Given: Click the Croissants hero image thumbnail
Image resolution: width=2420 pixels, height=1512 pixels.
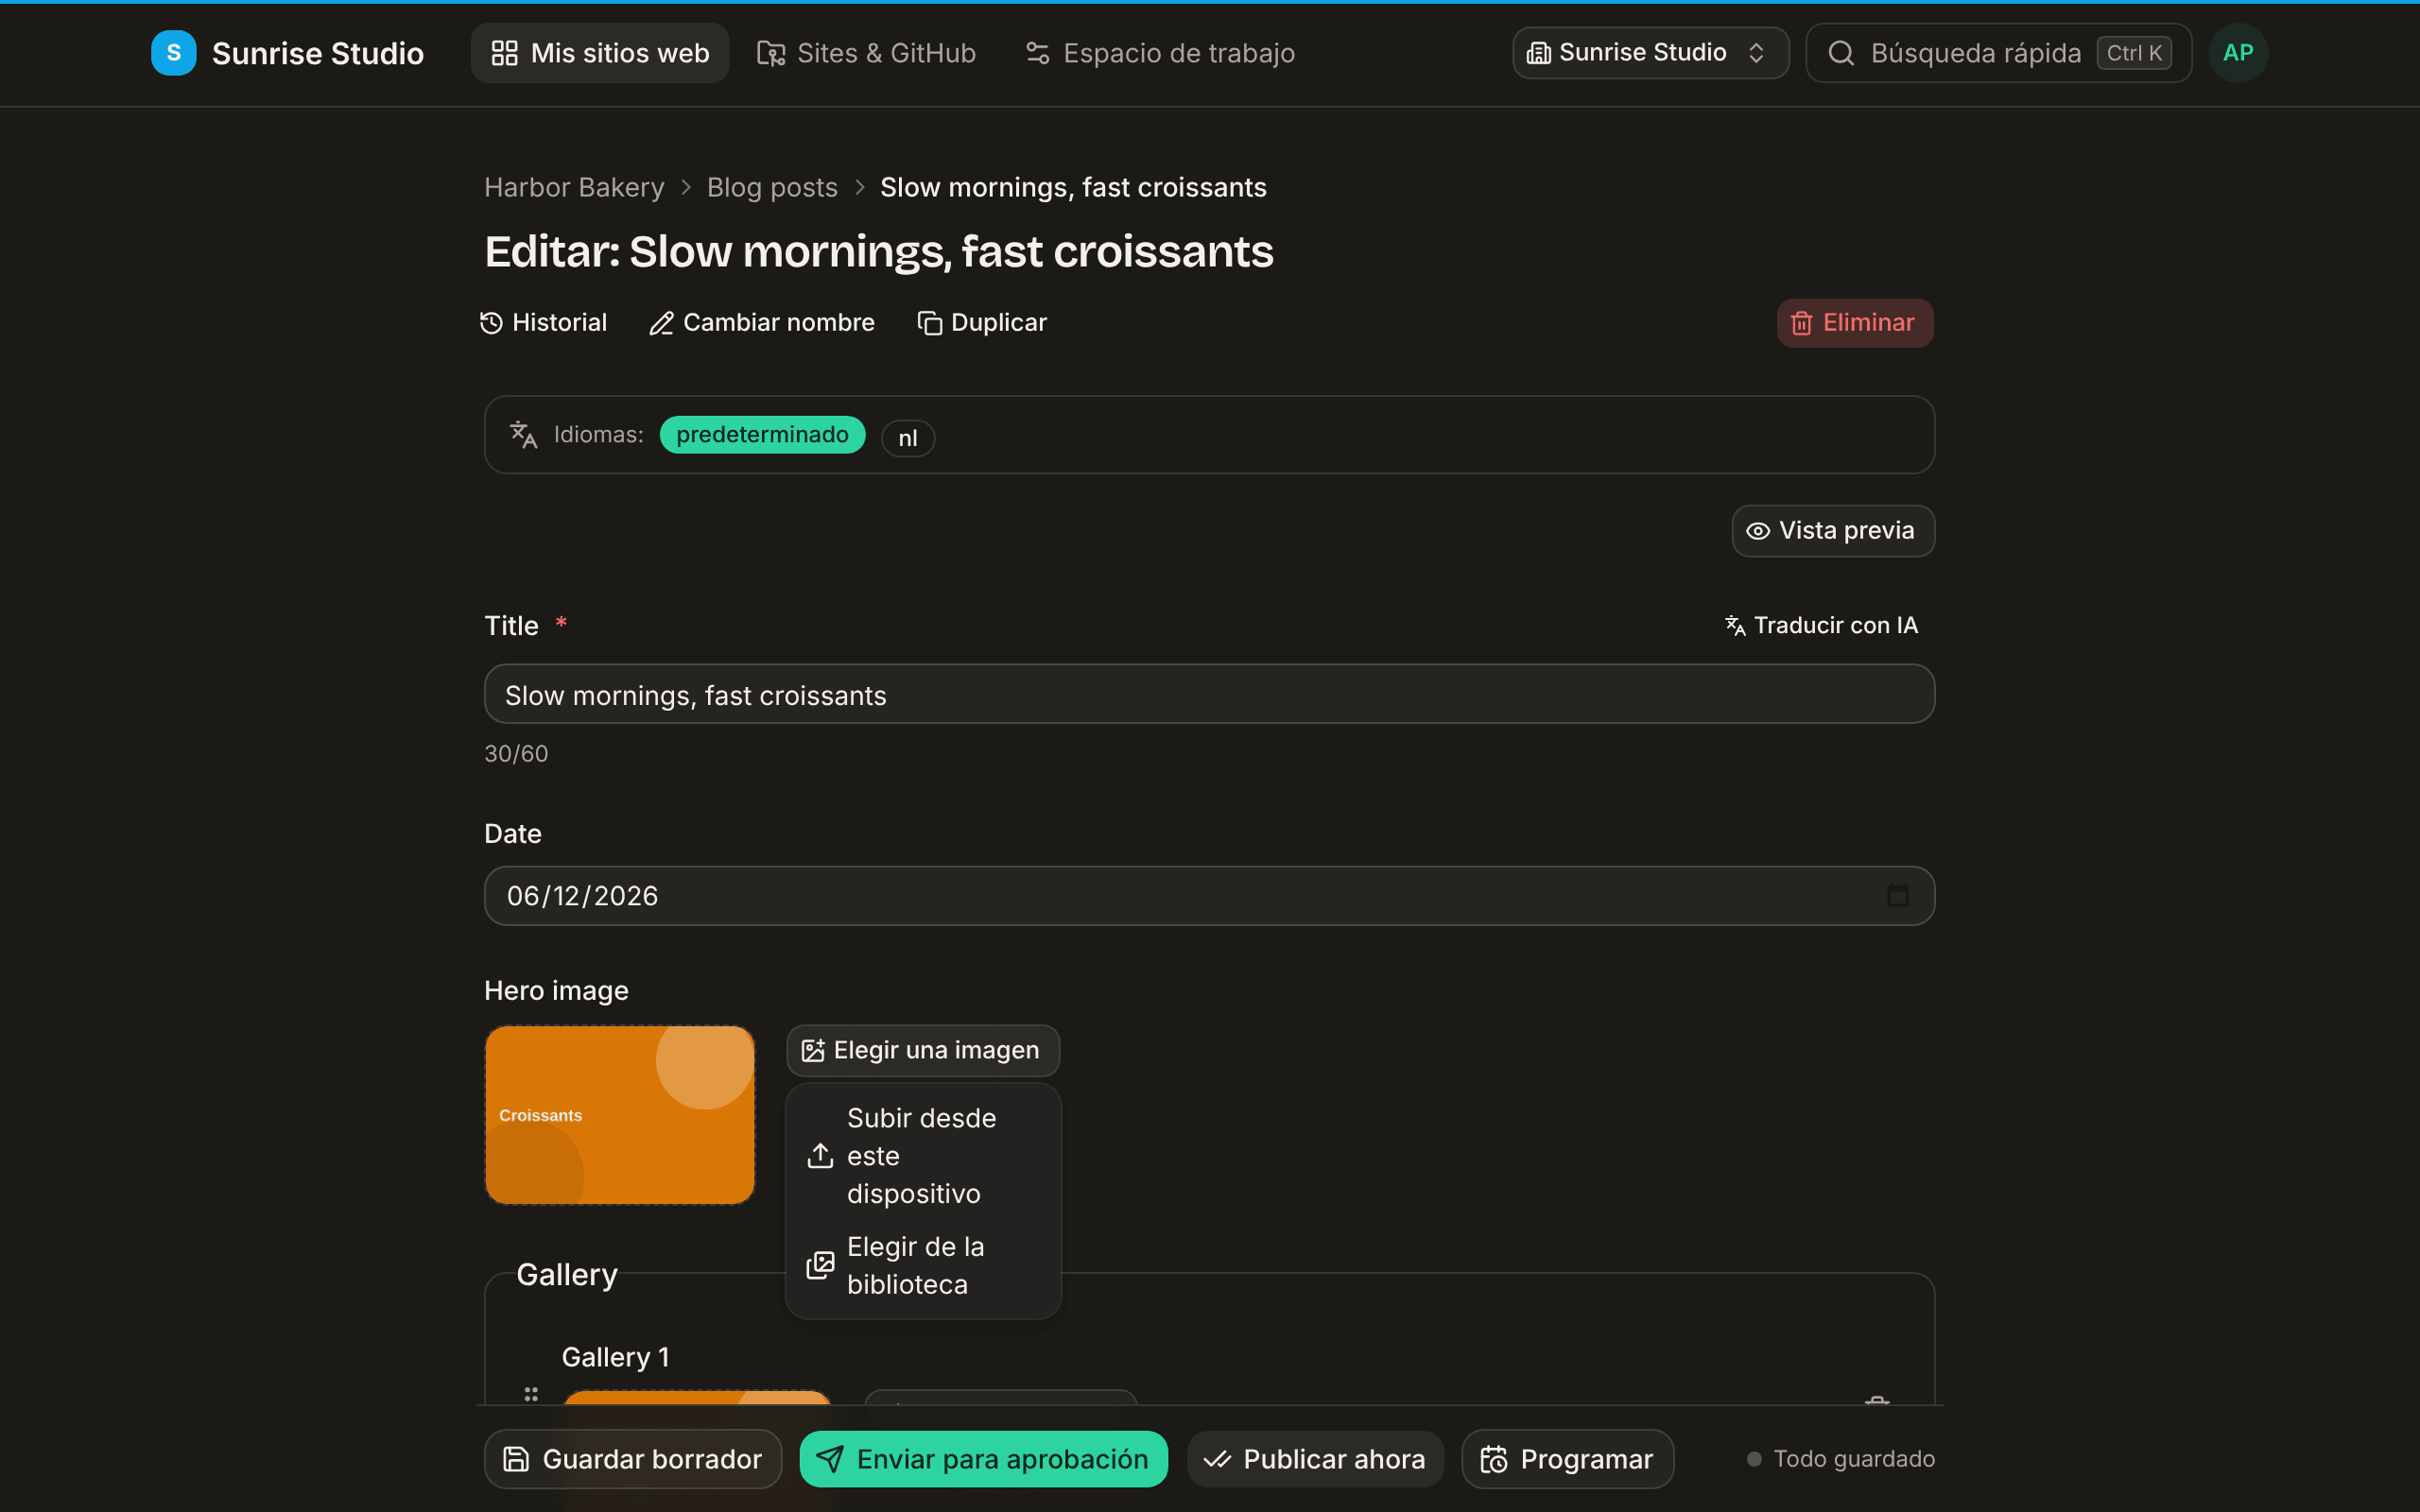Looking at the screenshot, I should (x=619, y=1115).
